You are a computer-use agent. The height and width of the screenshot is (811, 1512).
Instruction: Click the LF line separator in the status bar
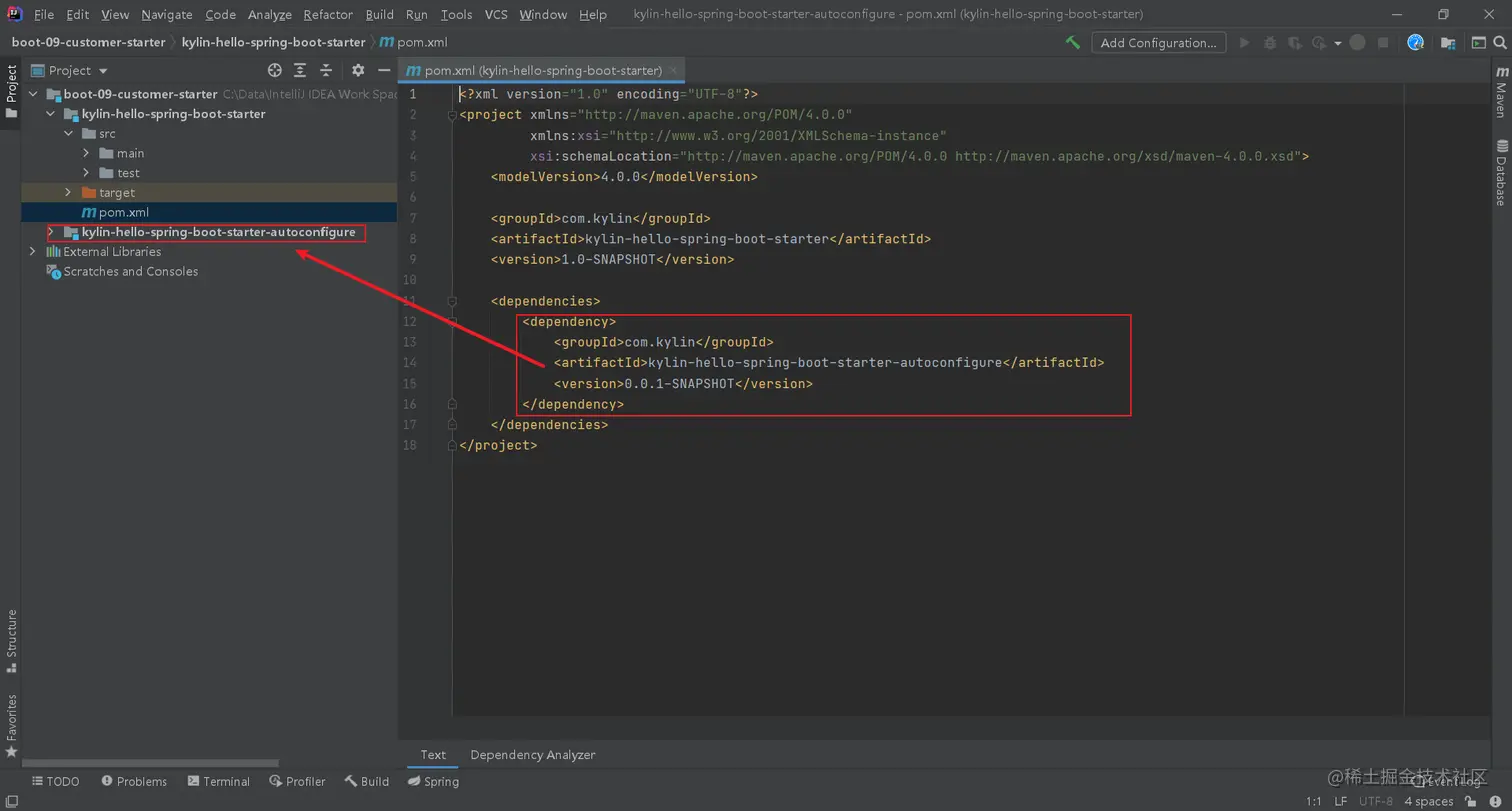[1340, 801]
